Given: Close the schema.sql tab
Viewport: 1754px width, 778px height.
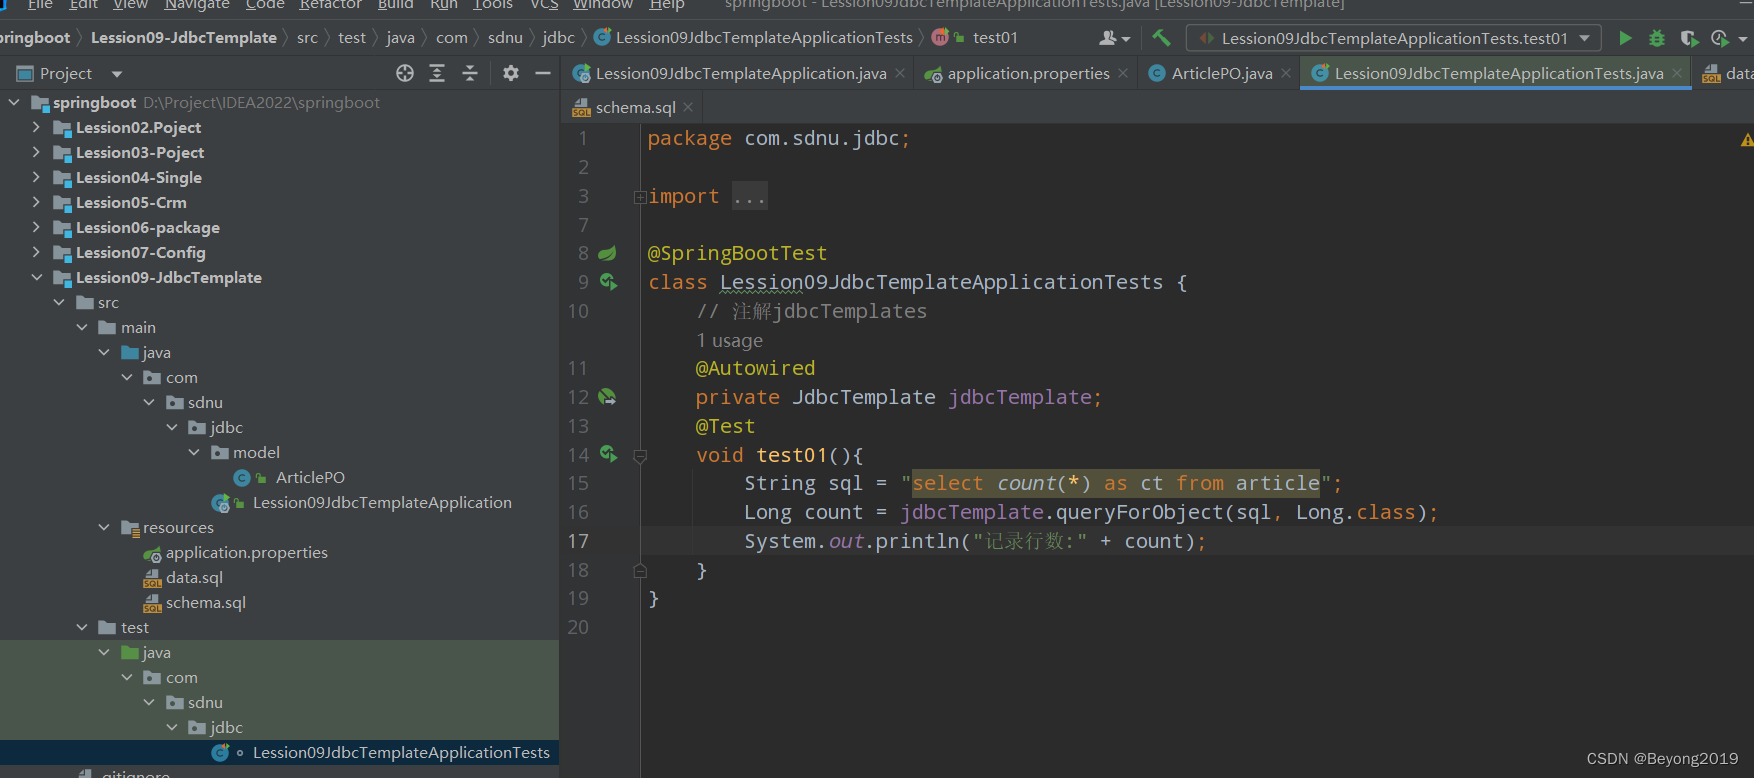Looking at the screenshot, I should coord(688,107).
